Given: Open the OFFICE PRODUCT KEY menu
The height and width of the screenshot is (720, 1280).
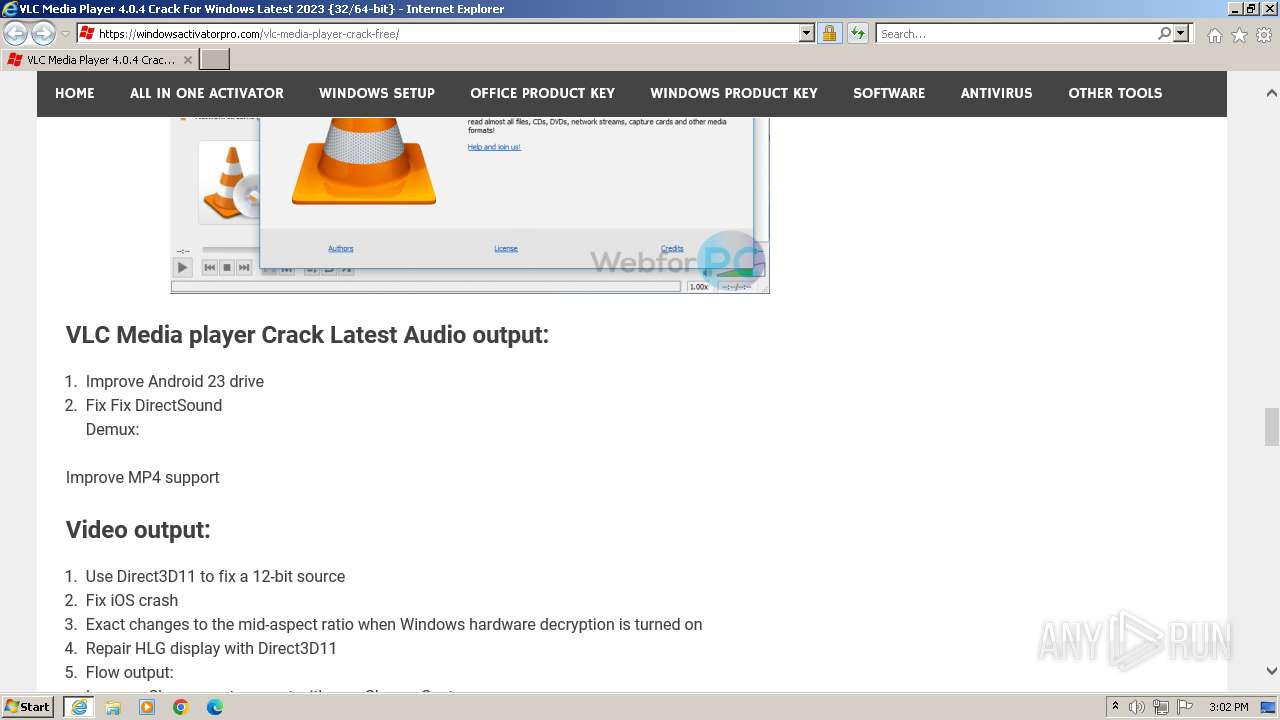Looking at the screenshot, I should [x=543, y=93].
